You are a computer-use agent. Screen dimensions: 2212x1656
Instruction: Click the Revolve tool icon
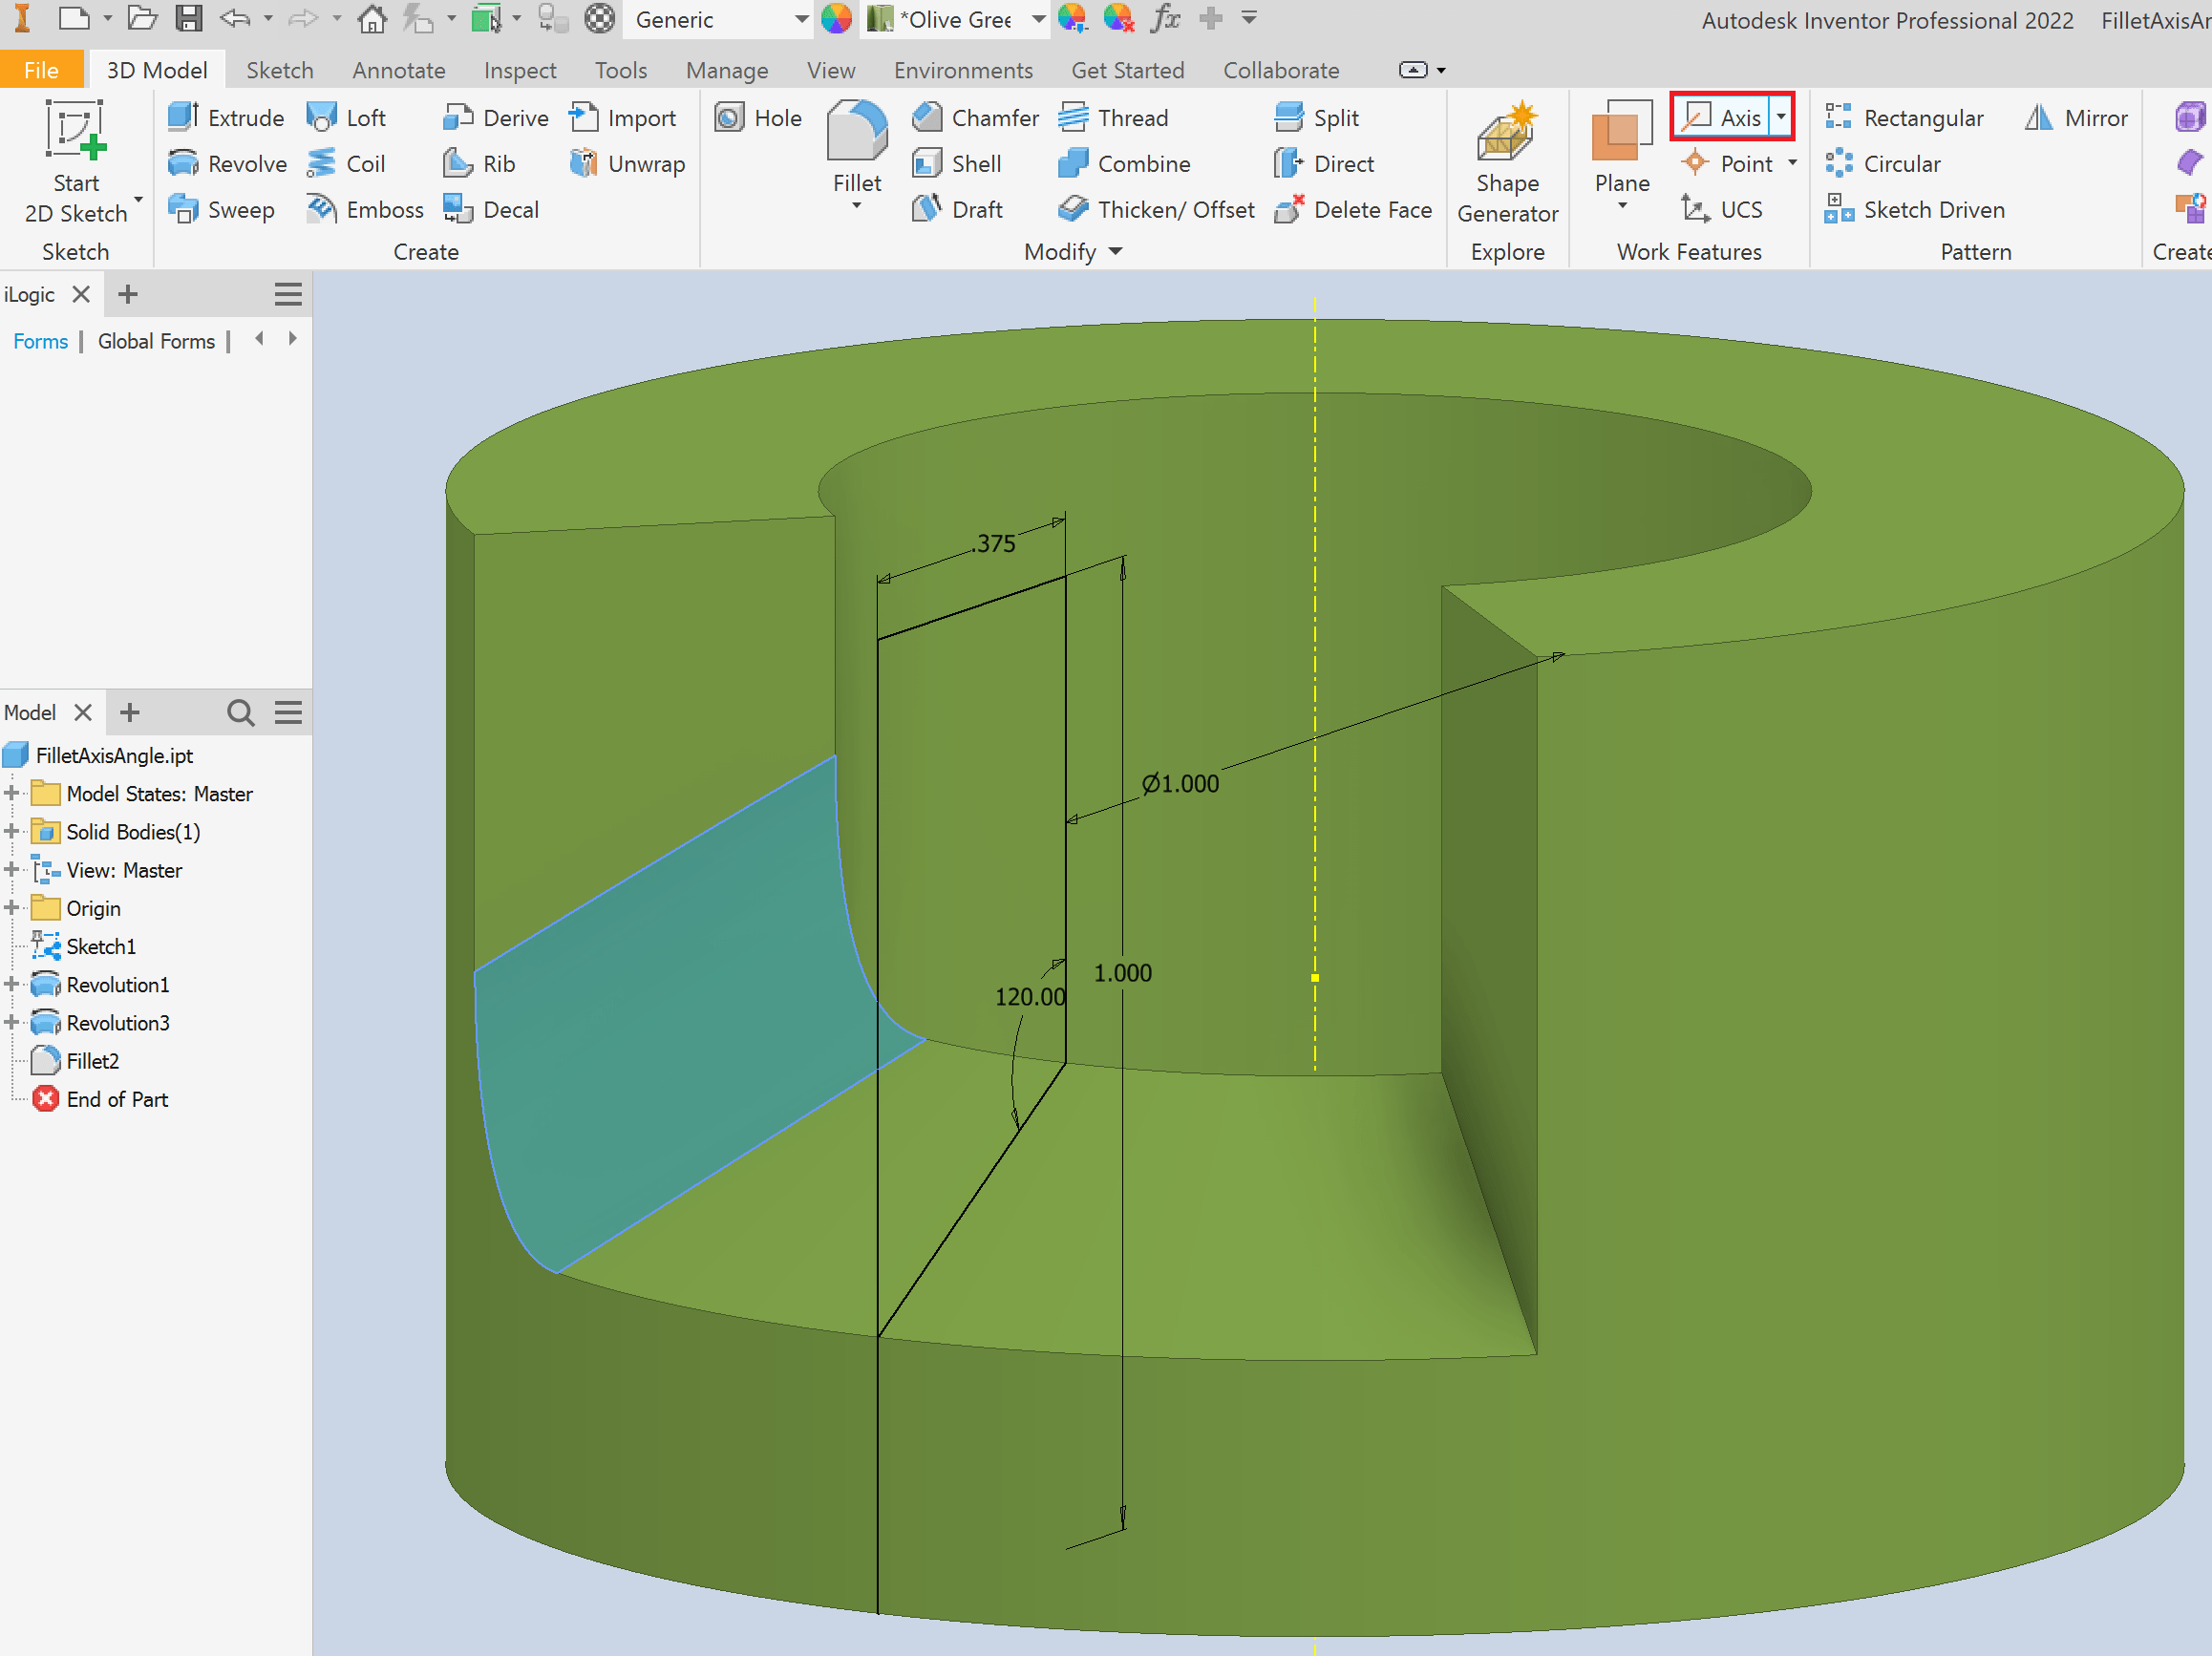tap(183, 163)
